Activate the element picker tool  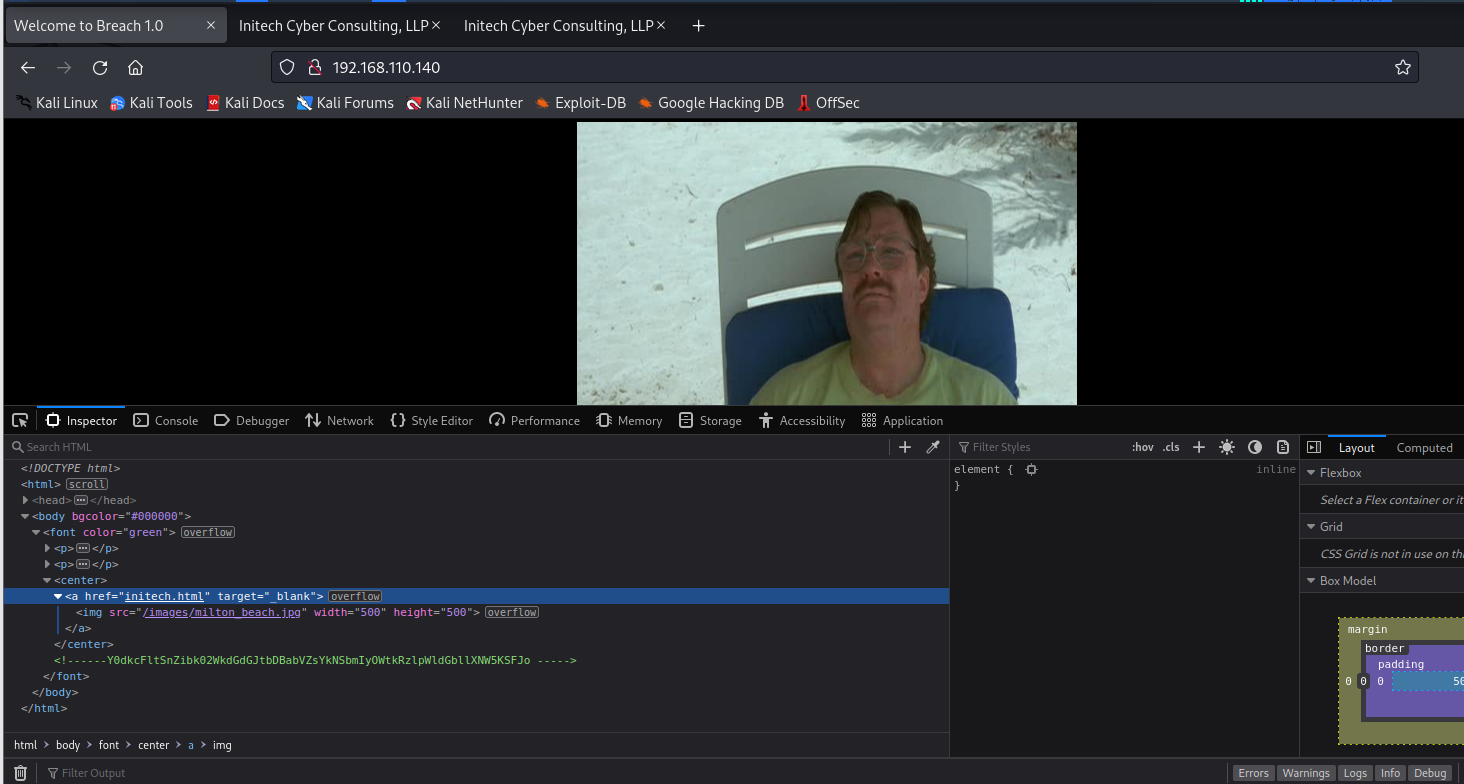(20, 421)
